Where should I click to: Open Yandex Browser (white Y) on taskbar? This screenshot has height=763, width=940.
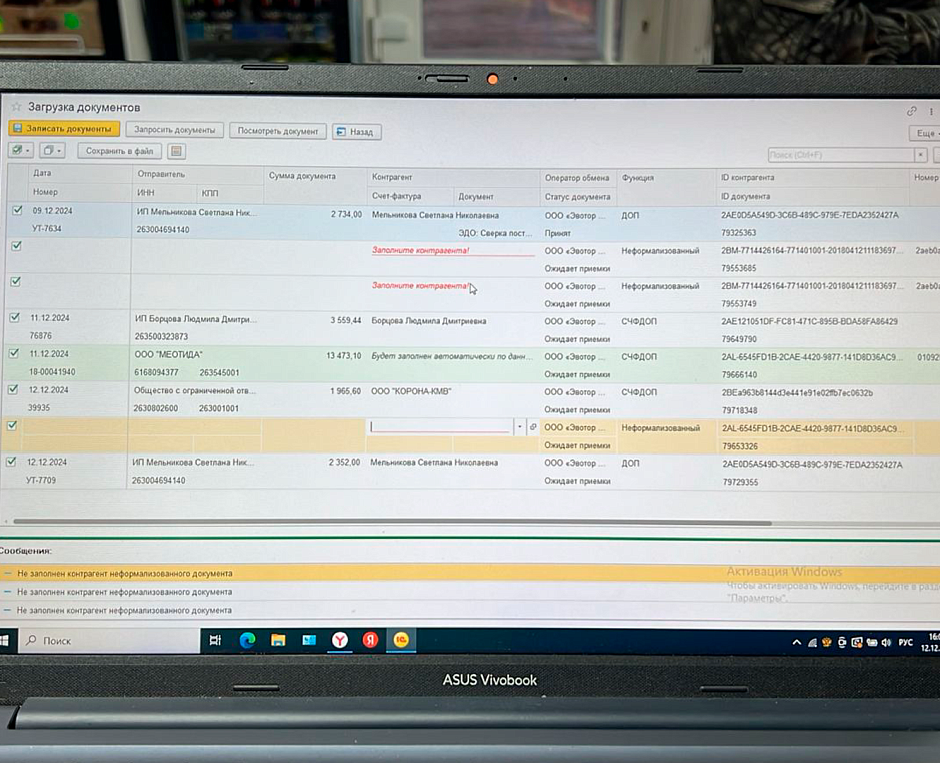[340, 641]
